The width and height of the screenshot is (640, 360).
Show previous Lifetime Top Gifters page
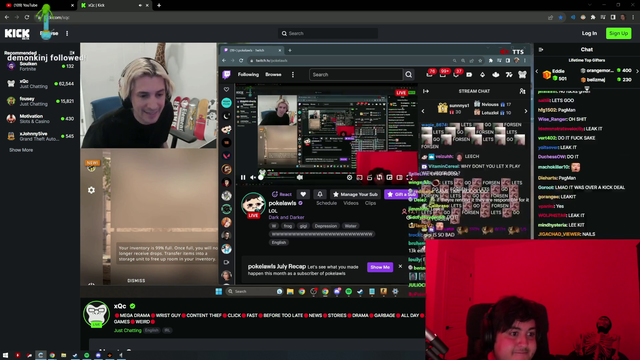537,71
